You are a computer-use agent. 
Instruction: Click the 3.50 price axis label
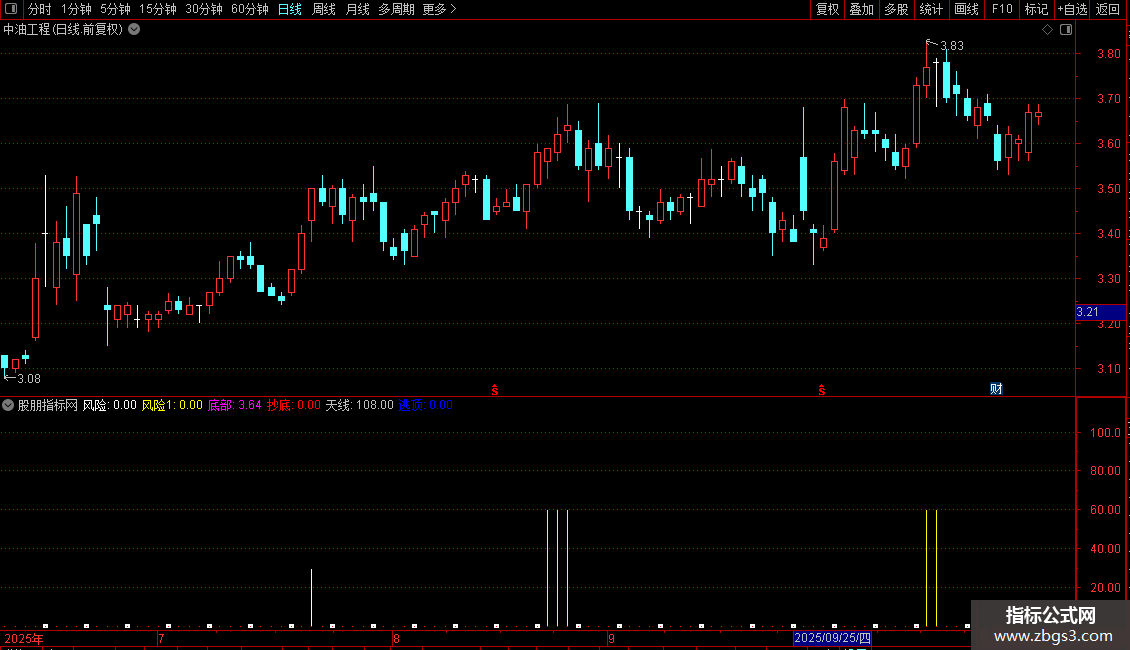click(x=1108, y=189)
